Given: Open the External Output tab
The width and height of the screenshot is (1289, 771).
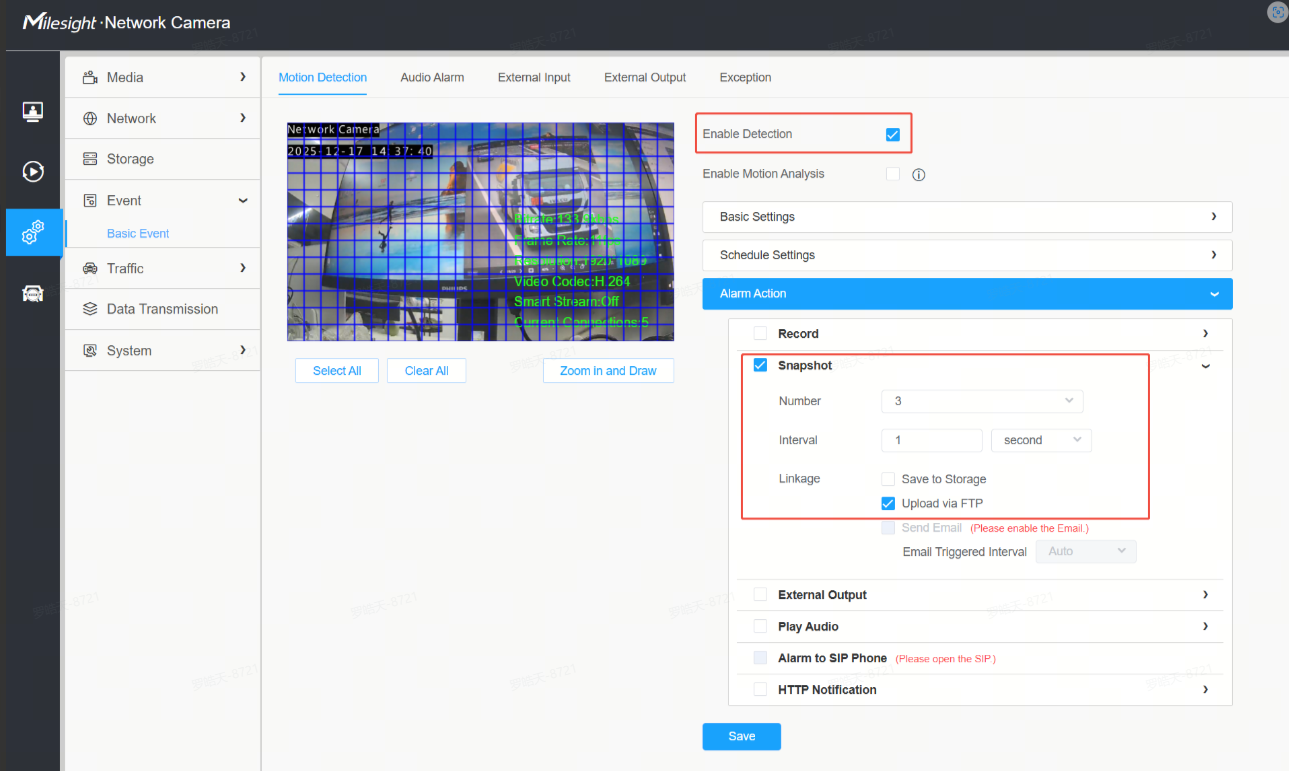Looking at the screenshot, I should pyautogui.click(x=645, y=77).
